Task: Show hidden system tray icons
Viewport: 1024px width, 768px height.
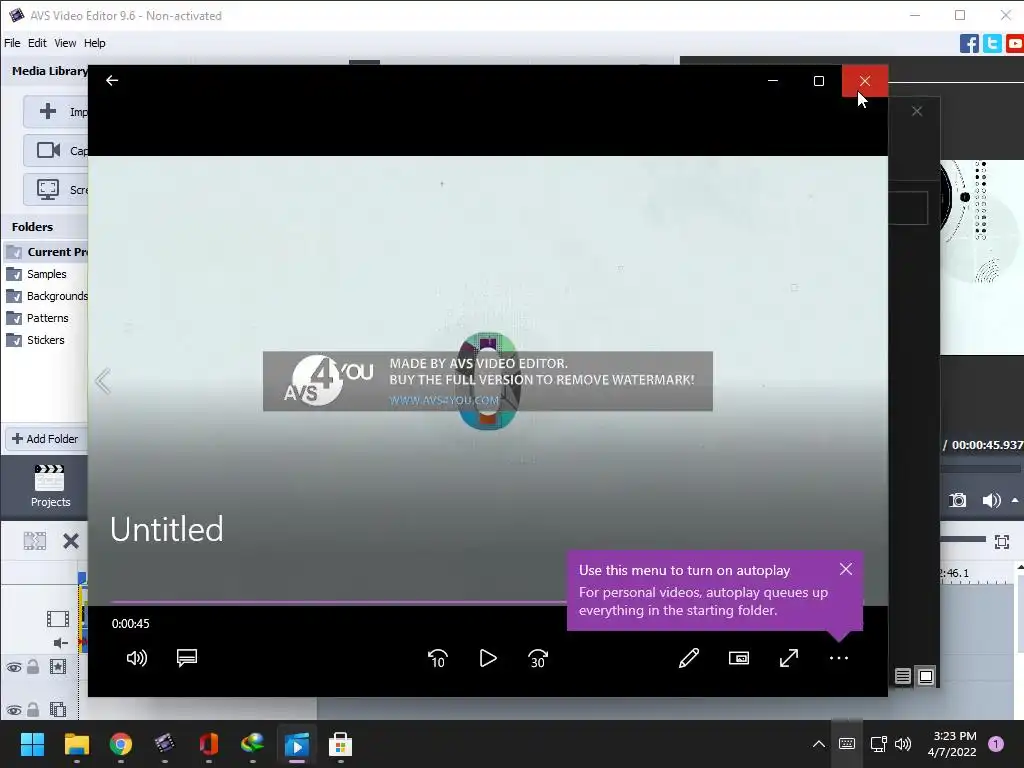Action: click(818, 744)
